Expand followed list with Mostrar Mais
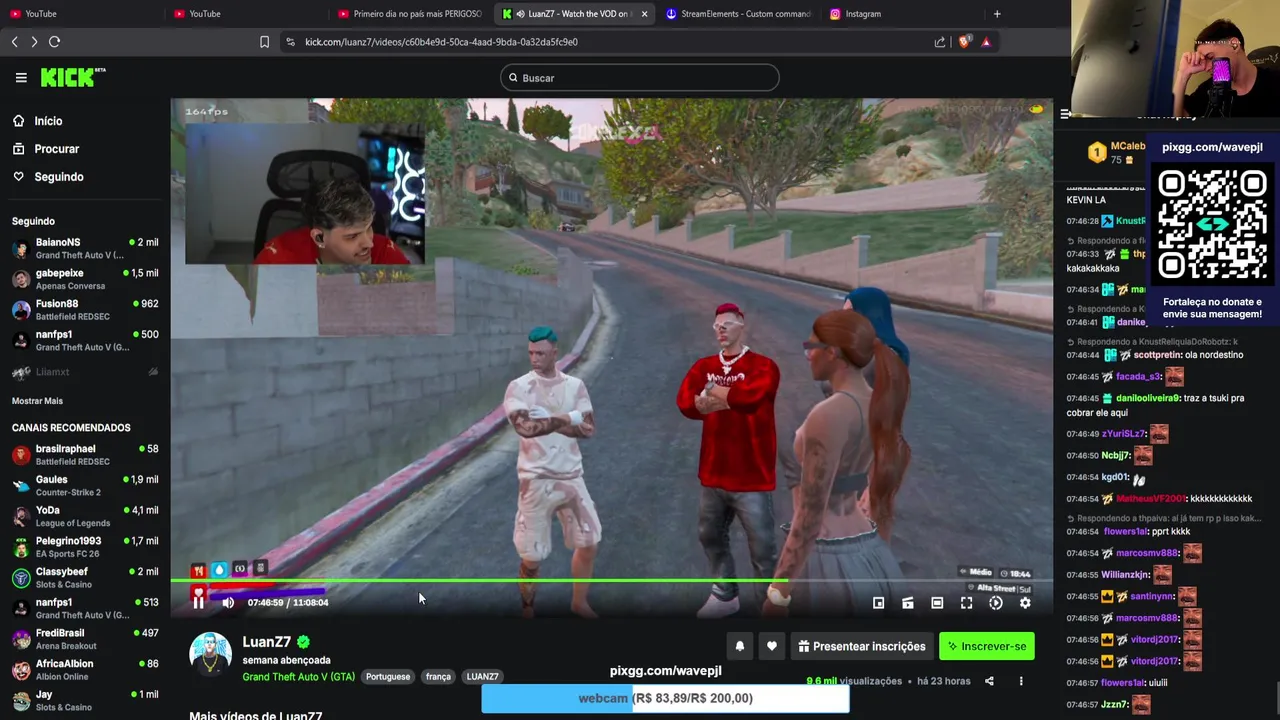This screenshot has width=1280, height=720. click(x=37, y=401)
